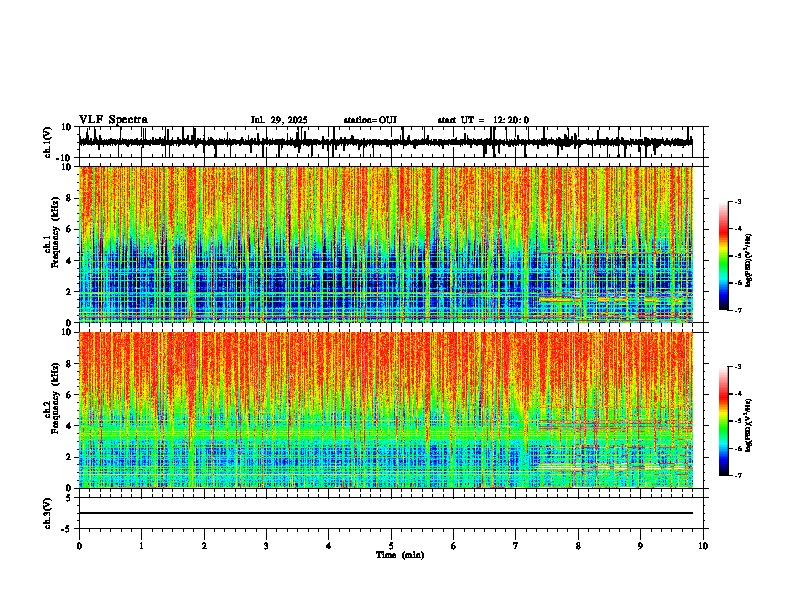Click time axis tick label "9"
This screenshot has width=792, height=612.
pyautogui.click(x=640, y=546)
